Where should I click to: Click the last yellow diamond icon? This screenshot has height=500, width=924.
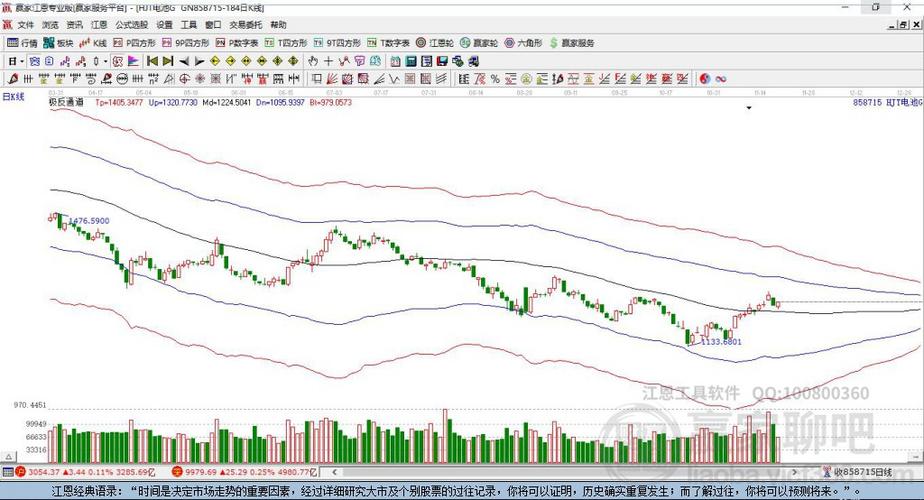pos(293,61)
